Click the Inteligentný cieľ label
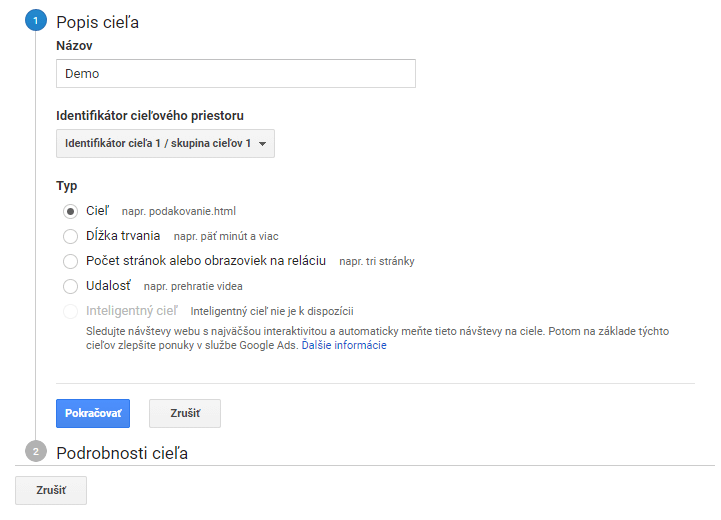This screenshot has width=721, height=520. click(x=132, y=311)
